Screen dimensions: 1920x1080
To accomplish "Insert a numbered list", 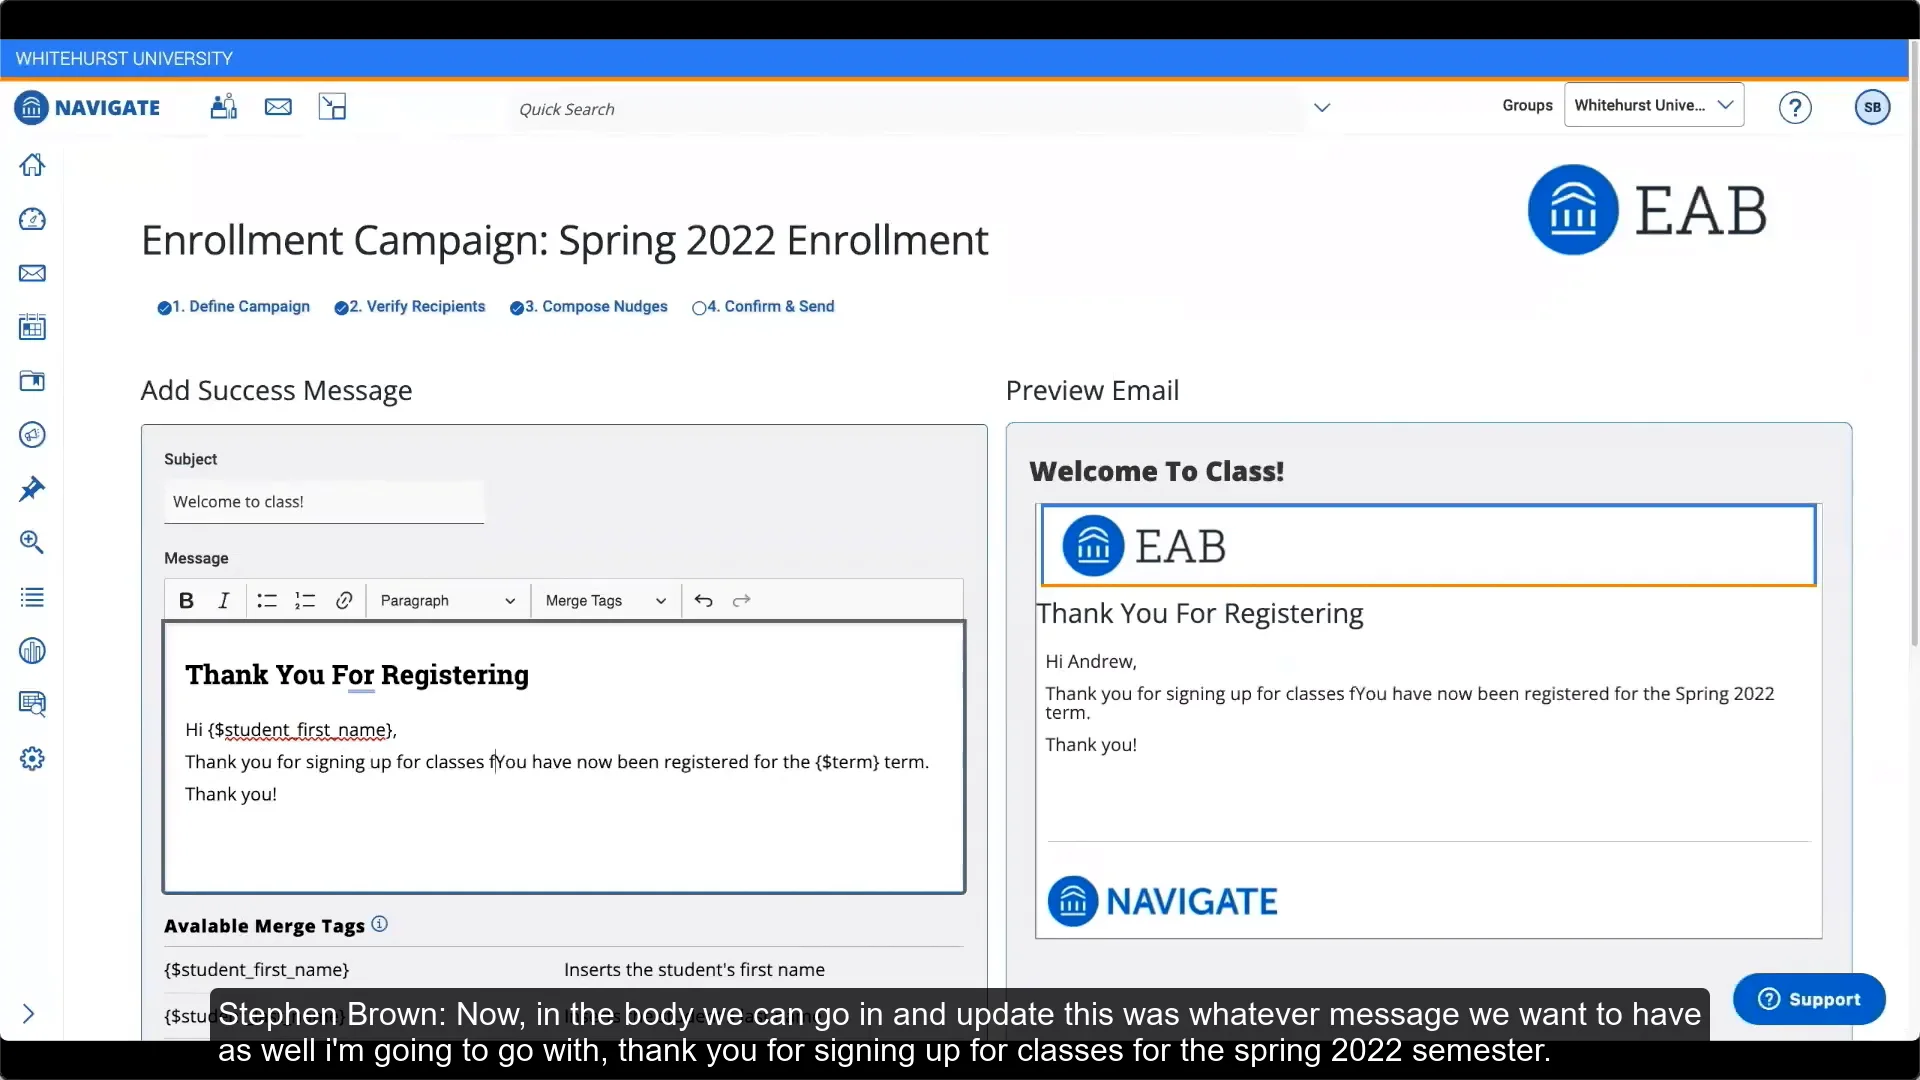I will [x=305, y=600].
